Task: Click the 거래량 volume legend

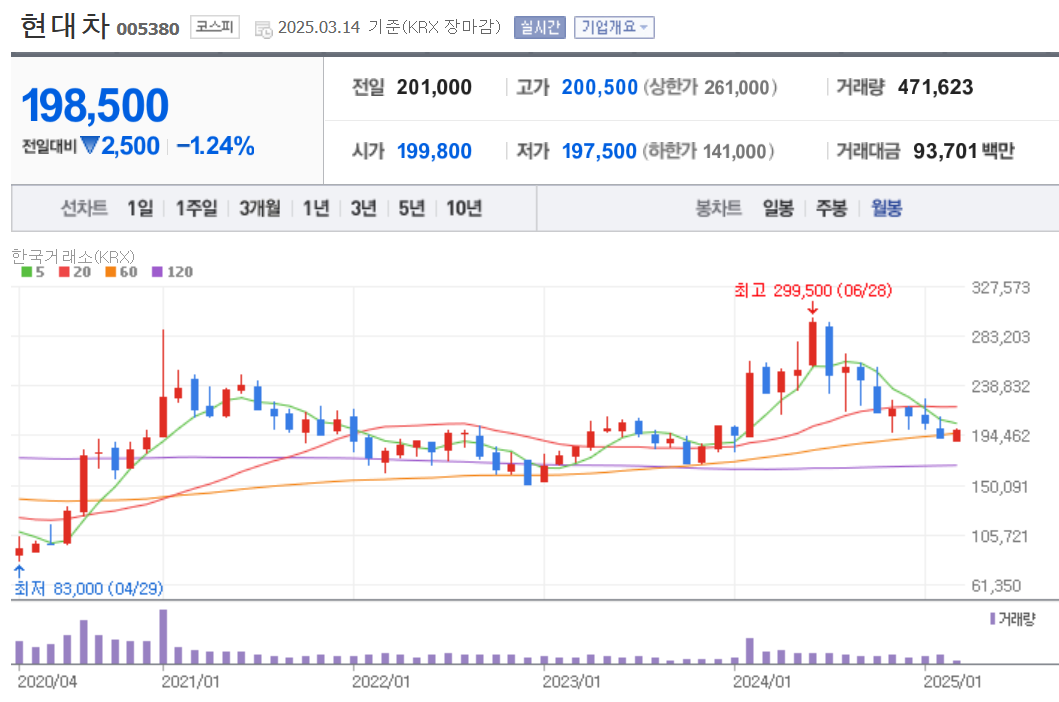Action: tap(1012, 619)
